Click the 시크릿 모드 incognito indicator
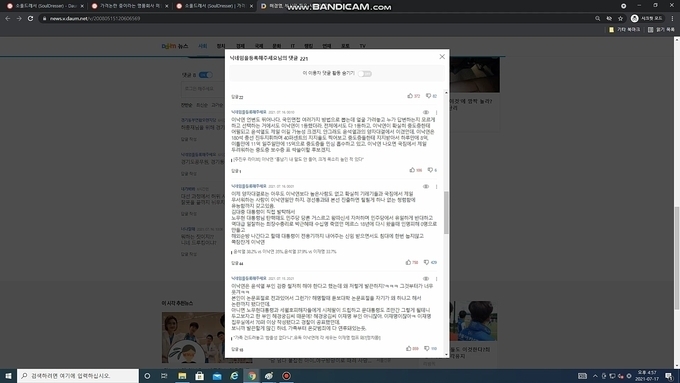The width and height of the screenshot is (680, 383). point(647,18)
